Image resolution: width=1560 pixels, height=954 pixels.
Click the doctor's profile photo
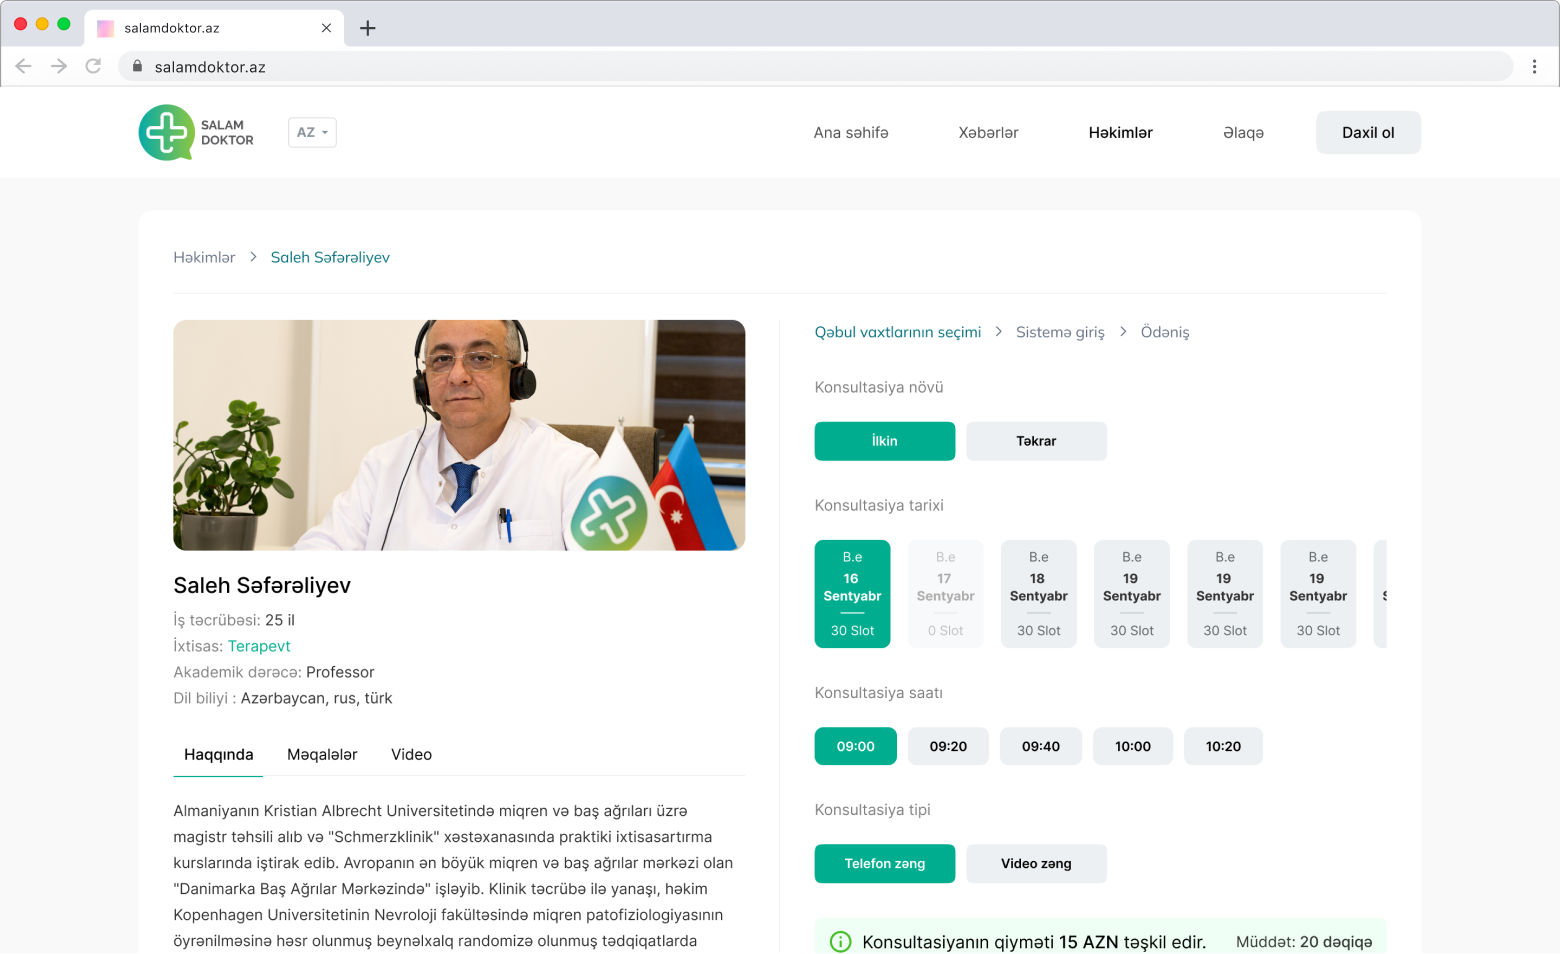click(459, 435)
